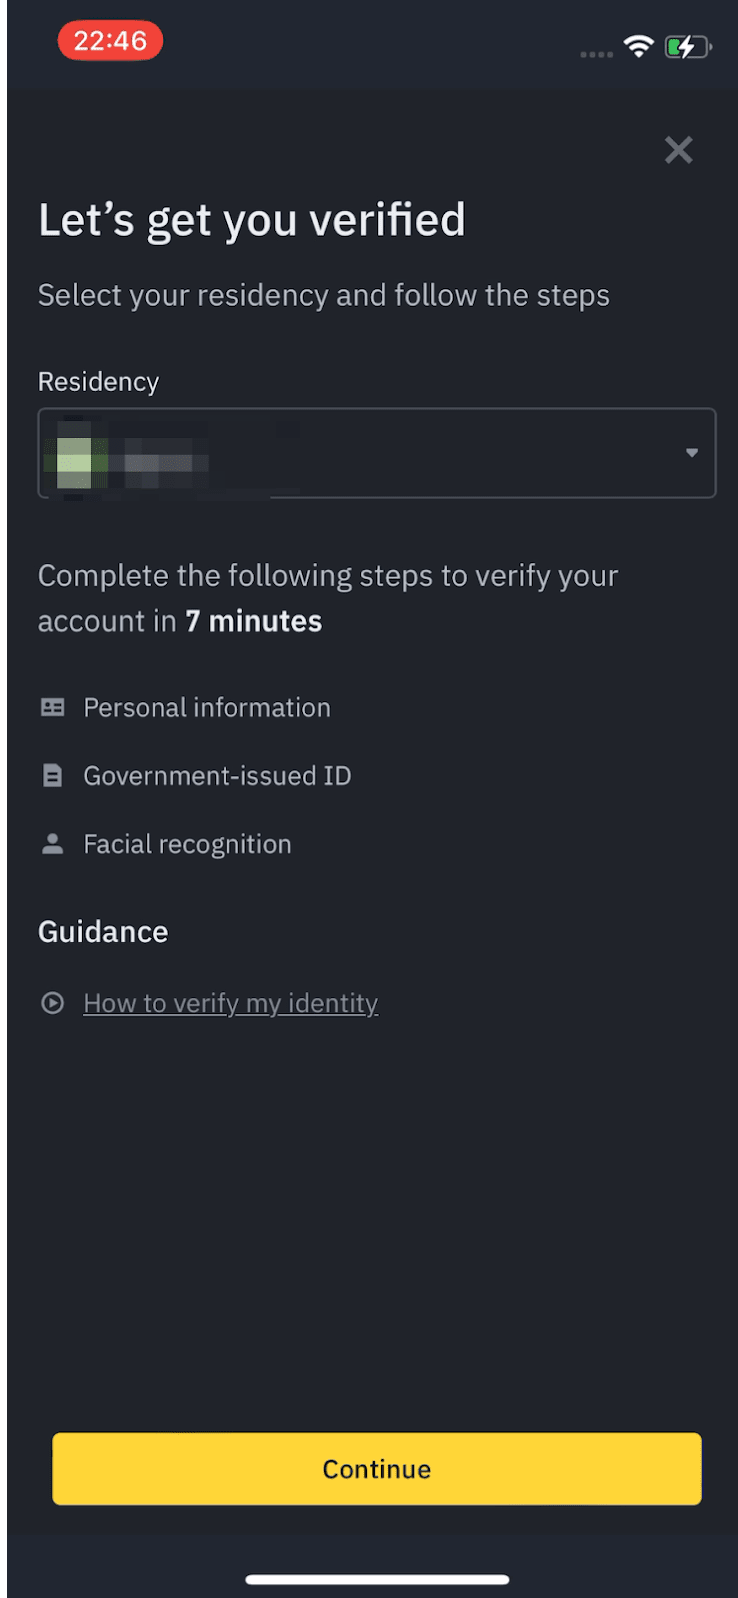
Task: Tap the red 22:46 time indicator
Action: click(110, 41)
